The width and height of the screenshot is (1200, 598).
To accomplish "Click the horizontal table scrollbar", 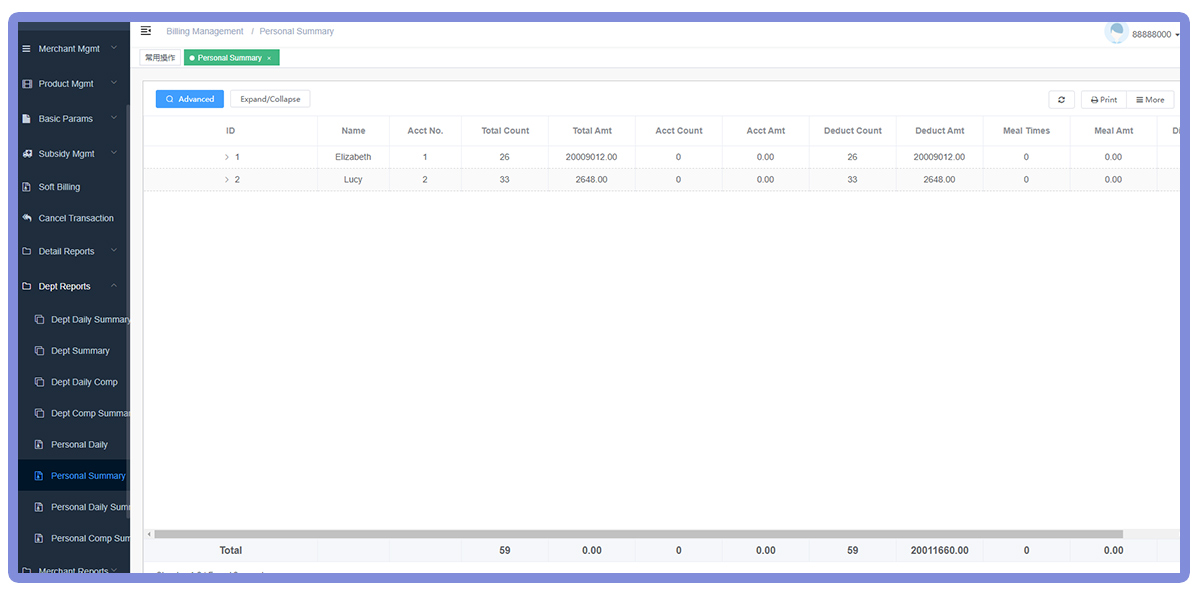I will tap(638, 534).
